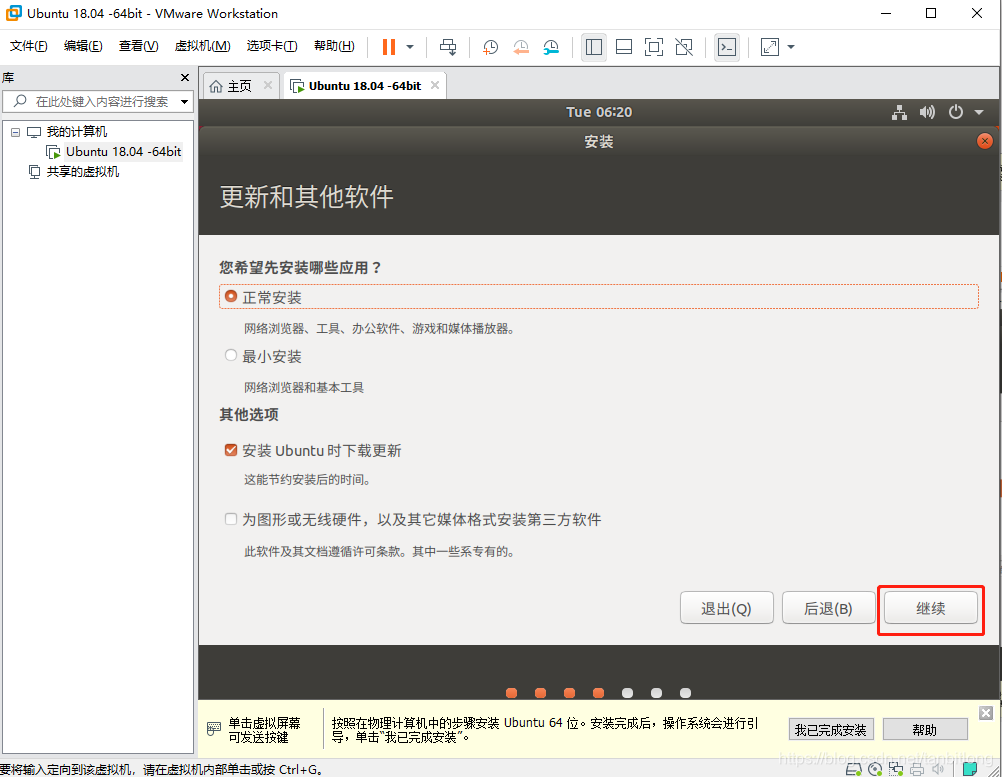
Task: Show or hide the library panel
Action: click(593, 47)
